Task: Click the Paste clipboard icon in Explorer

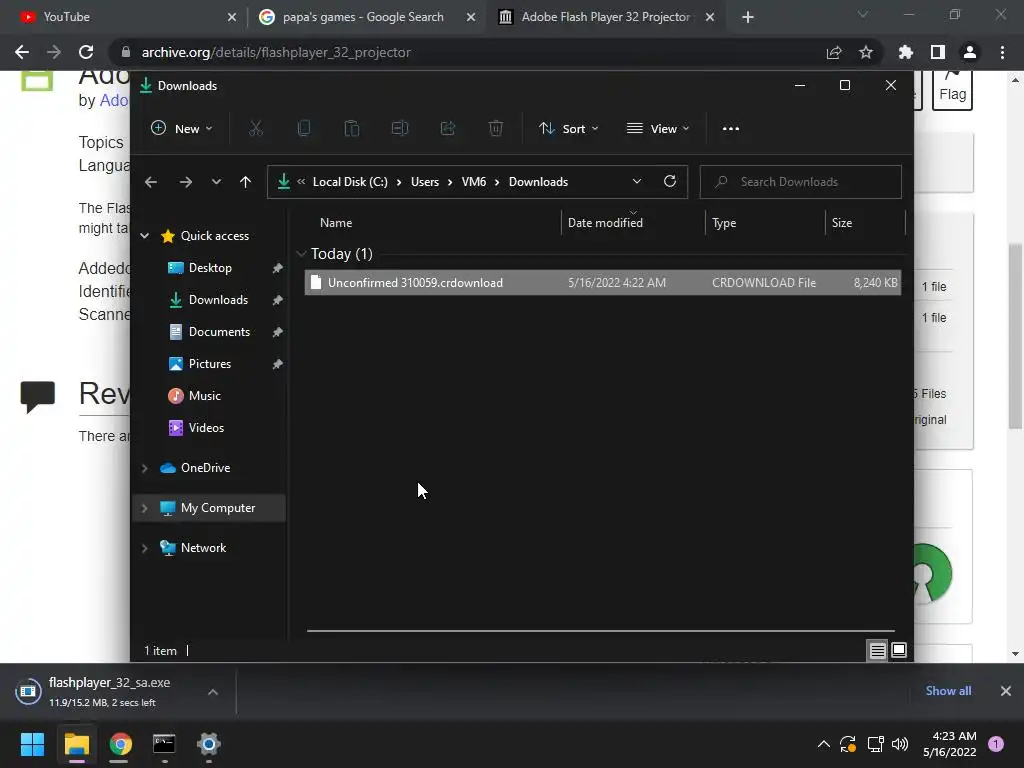Action: coord(351,129)
